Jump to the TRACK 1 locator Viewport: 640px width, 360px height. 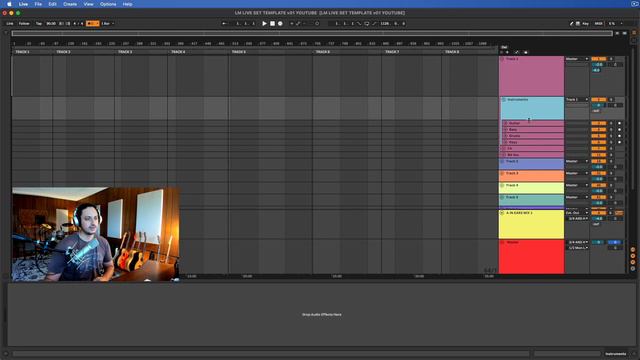[22, 52]
